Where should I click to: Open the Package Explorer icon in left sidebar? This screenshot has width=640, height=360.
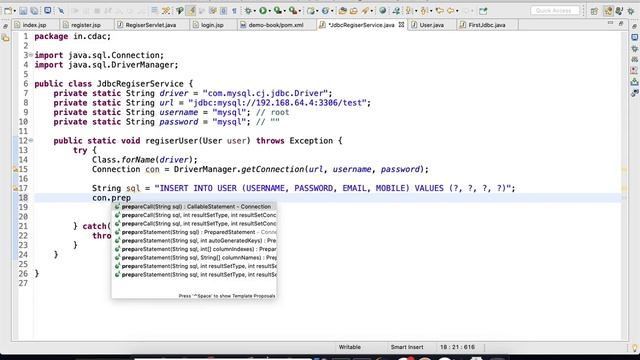(x=5, y=38)
